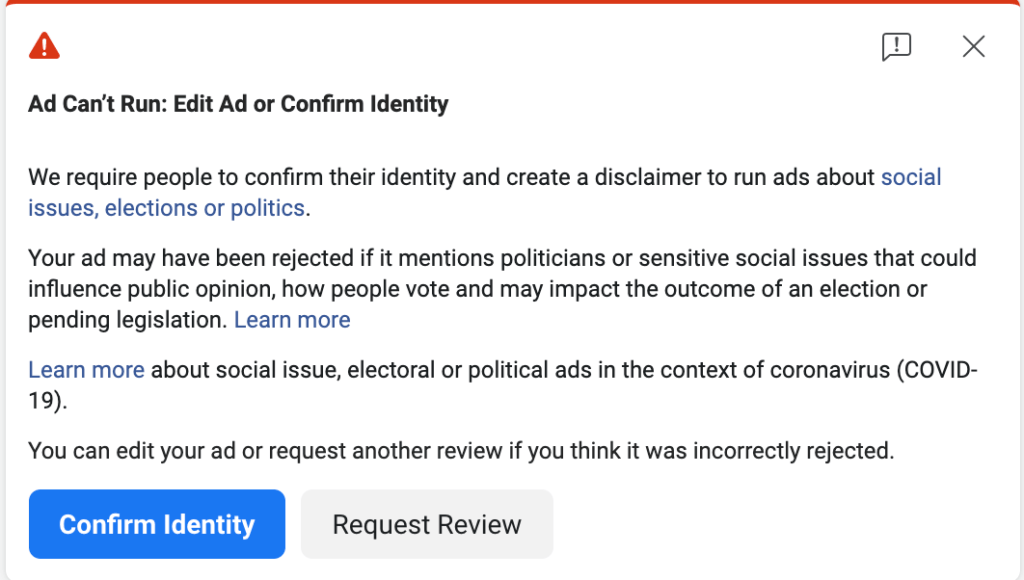Open the social issues, elections or politics link
The image size is (1024, 580).
pyautogui.click(x=167, y=208)
